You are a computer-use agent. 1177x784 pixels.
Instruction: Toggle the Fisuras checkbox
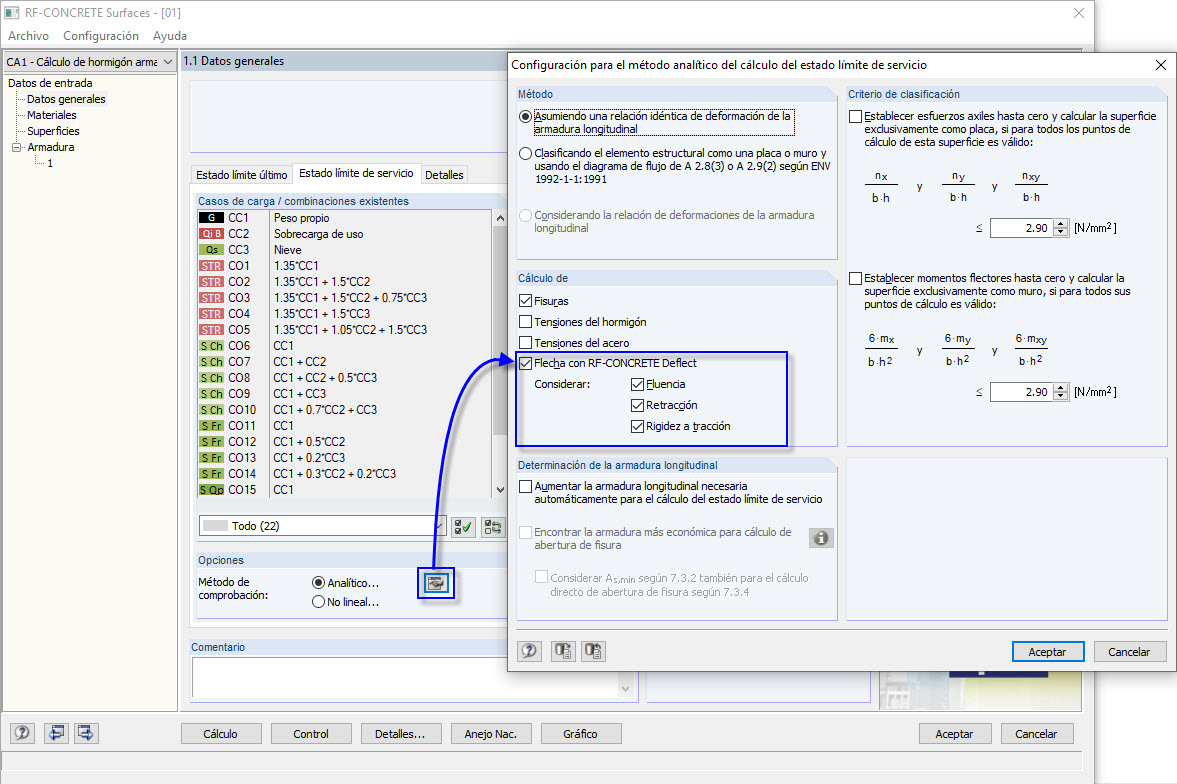click(525, 301)
